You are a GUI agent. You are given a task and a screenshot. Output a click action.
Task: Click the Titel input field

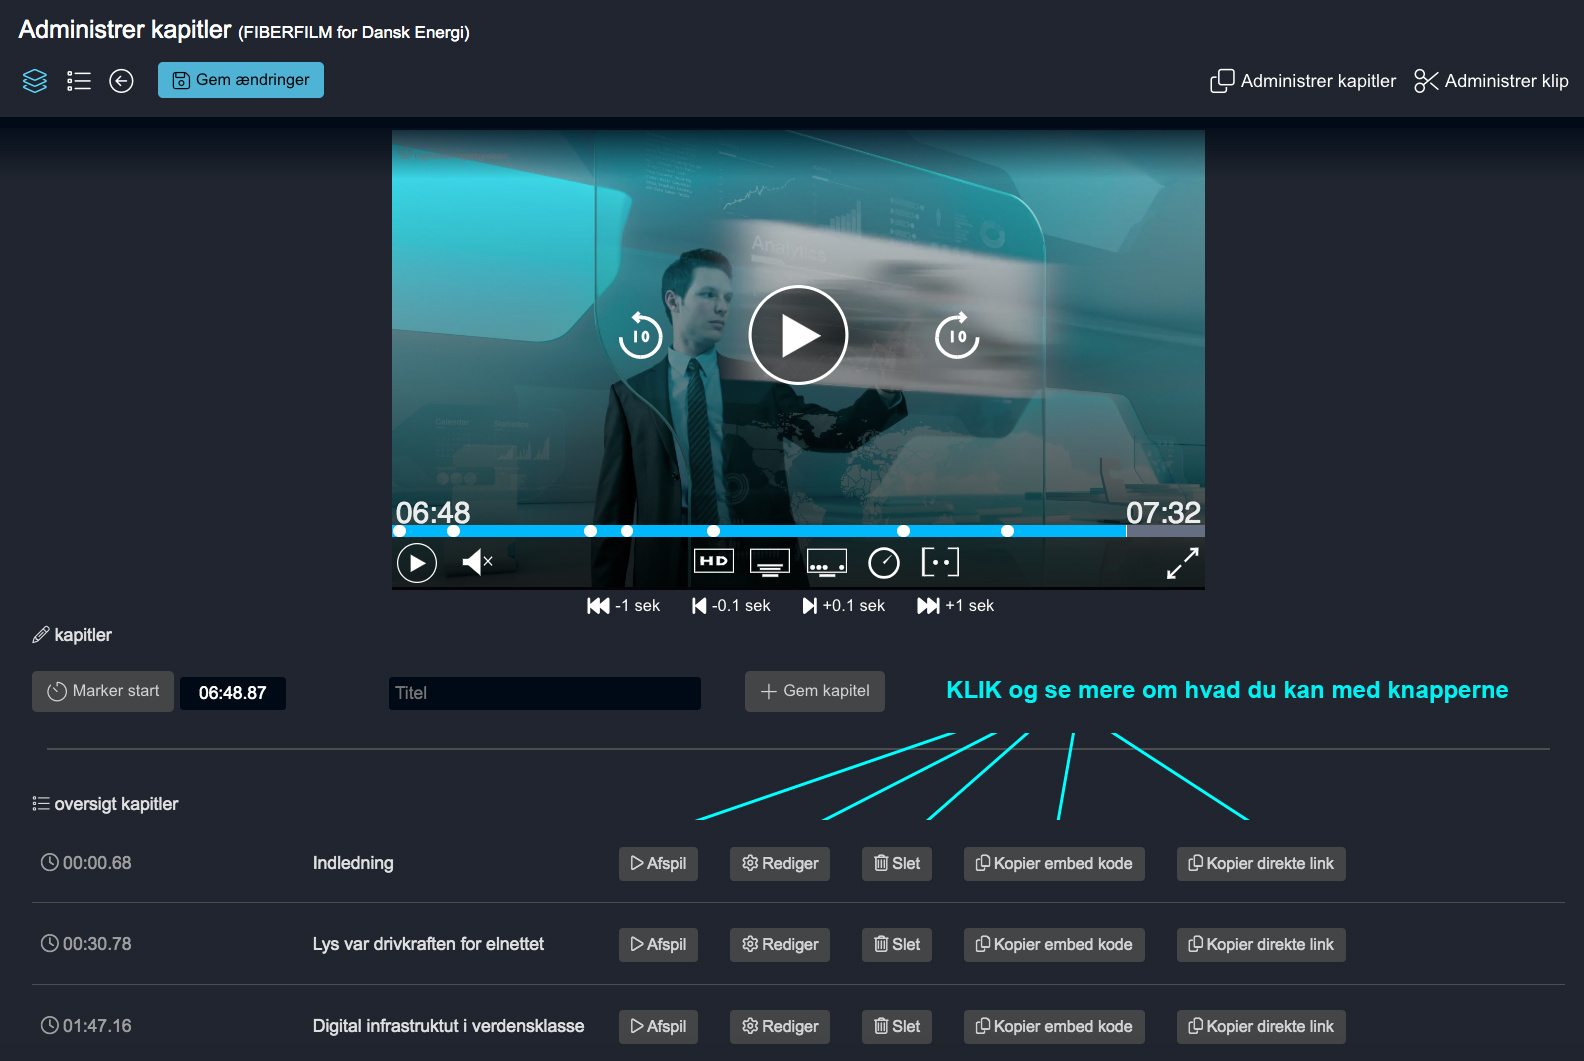coord(544,693)
